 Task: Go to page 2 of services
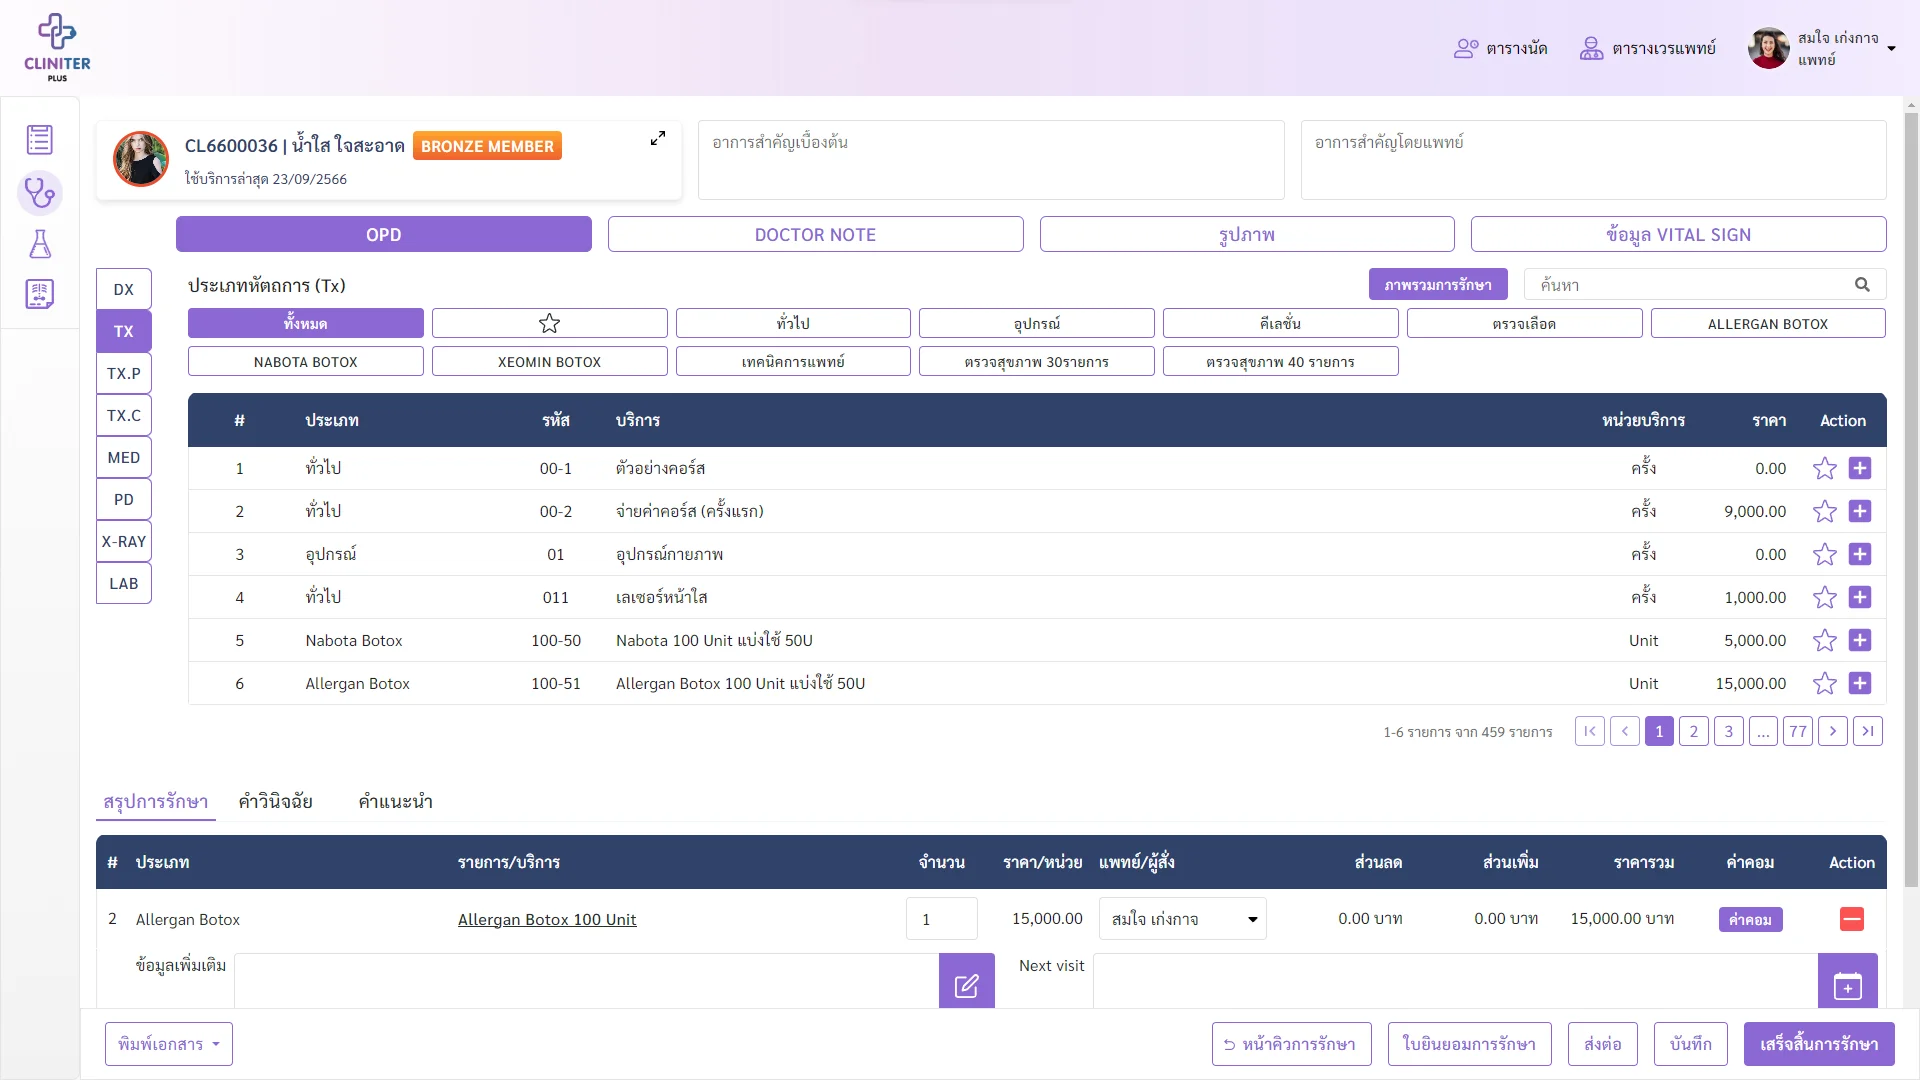1693,731
